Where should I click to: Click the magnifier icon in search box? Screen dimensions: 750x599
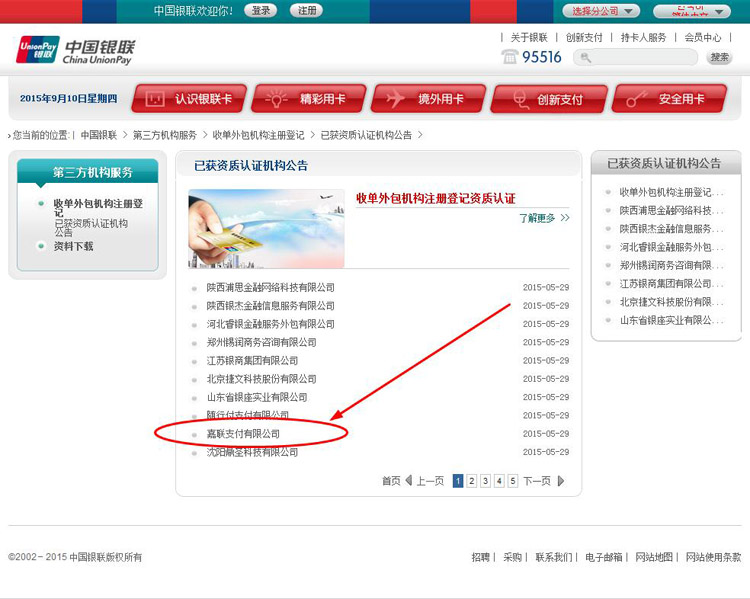click(585, 58)
